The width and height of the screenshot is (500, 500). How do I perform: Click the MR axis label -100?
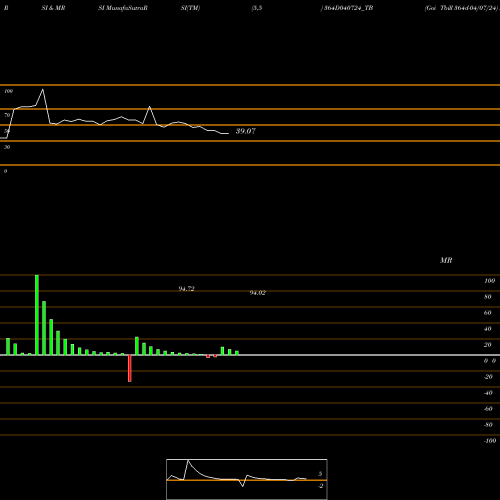point(490,441)
